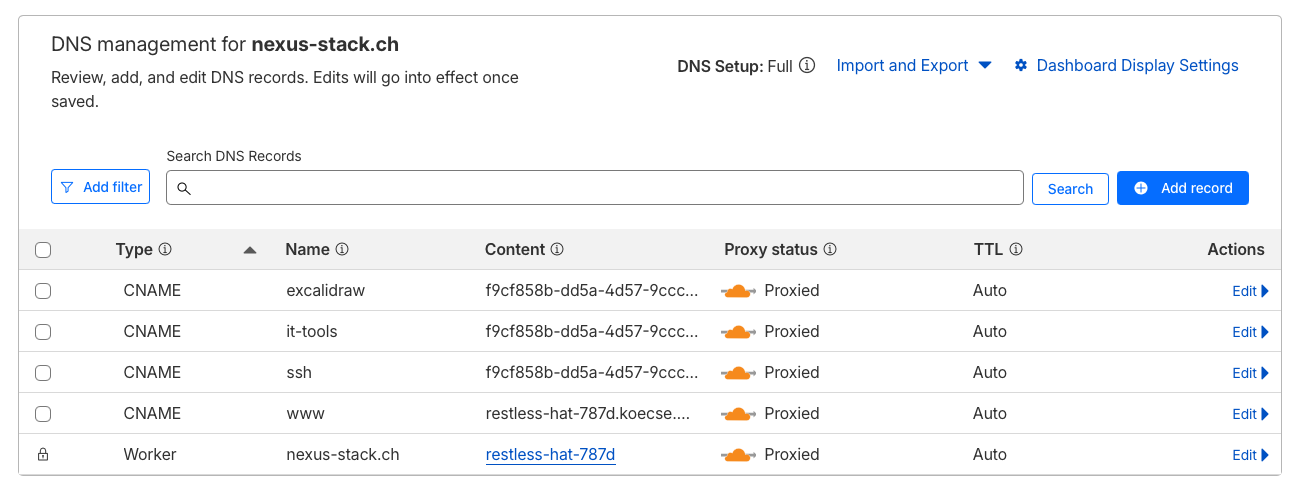Select the ssh record checkbox

click(43, 373)
